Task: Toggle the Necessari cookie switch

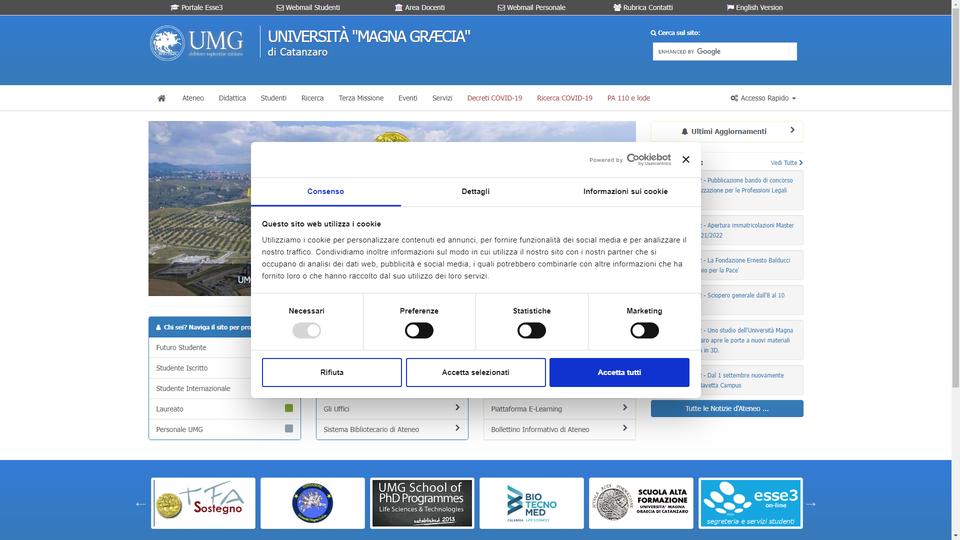Action: click(x=307, y=331)
